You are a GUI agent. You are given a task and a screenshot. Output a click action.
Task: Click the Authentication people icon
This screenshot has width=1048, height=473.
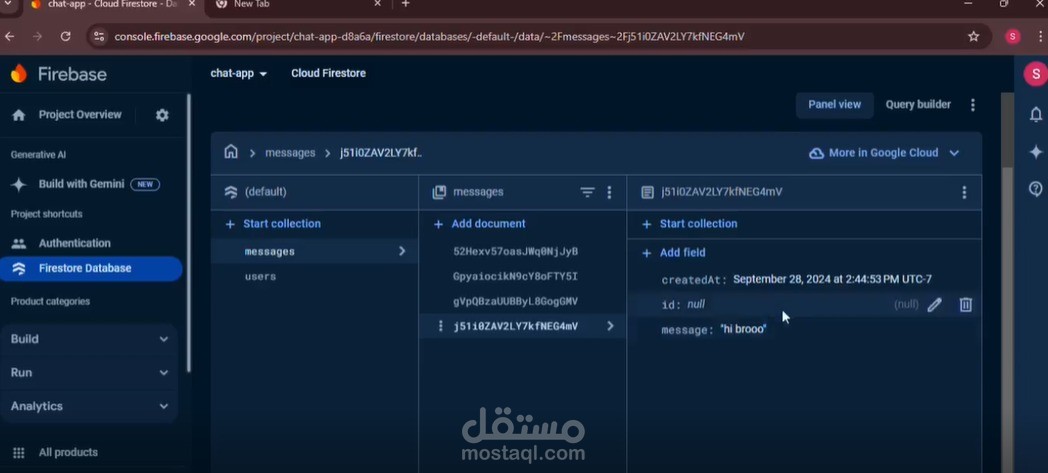coord(19,243)
